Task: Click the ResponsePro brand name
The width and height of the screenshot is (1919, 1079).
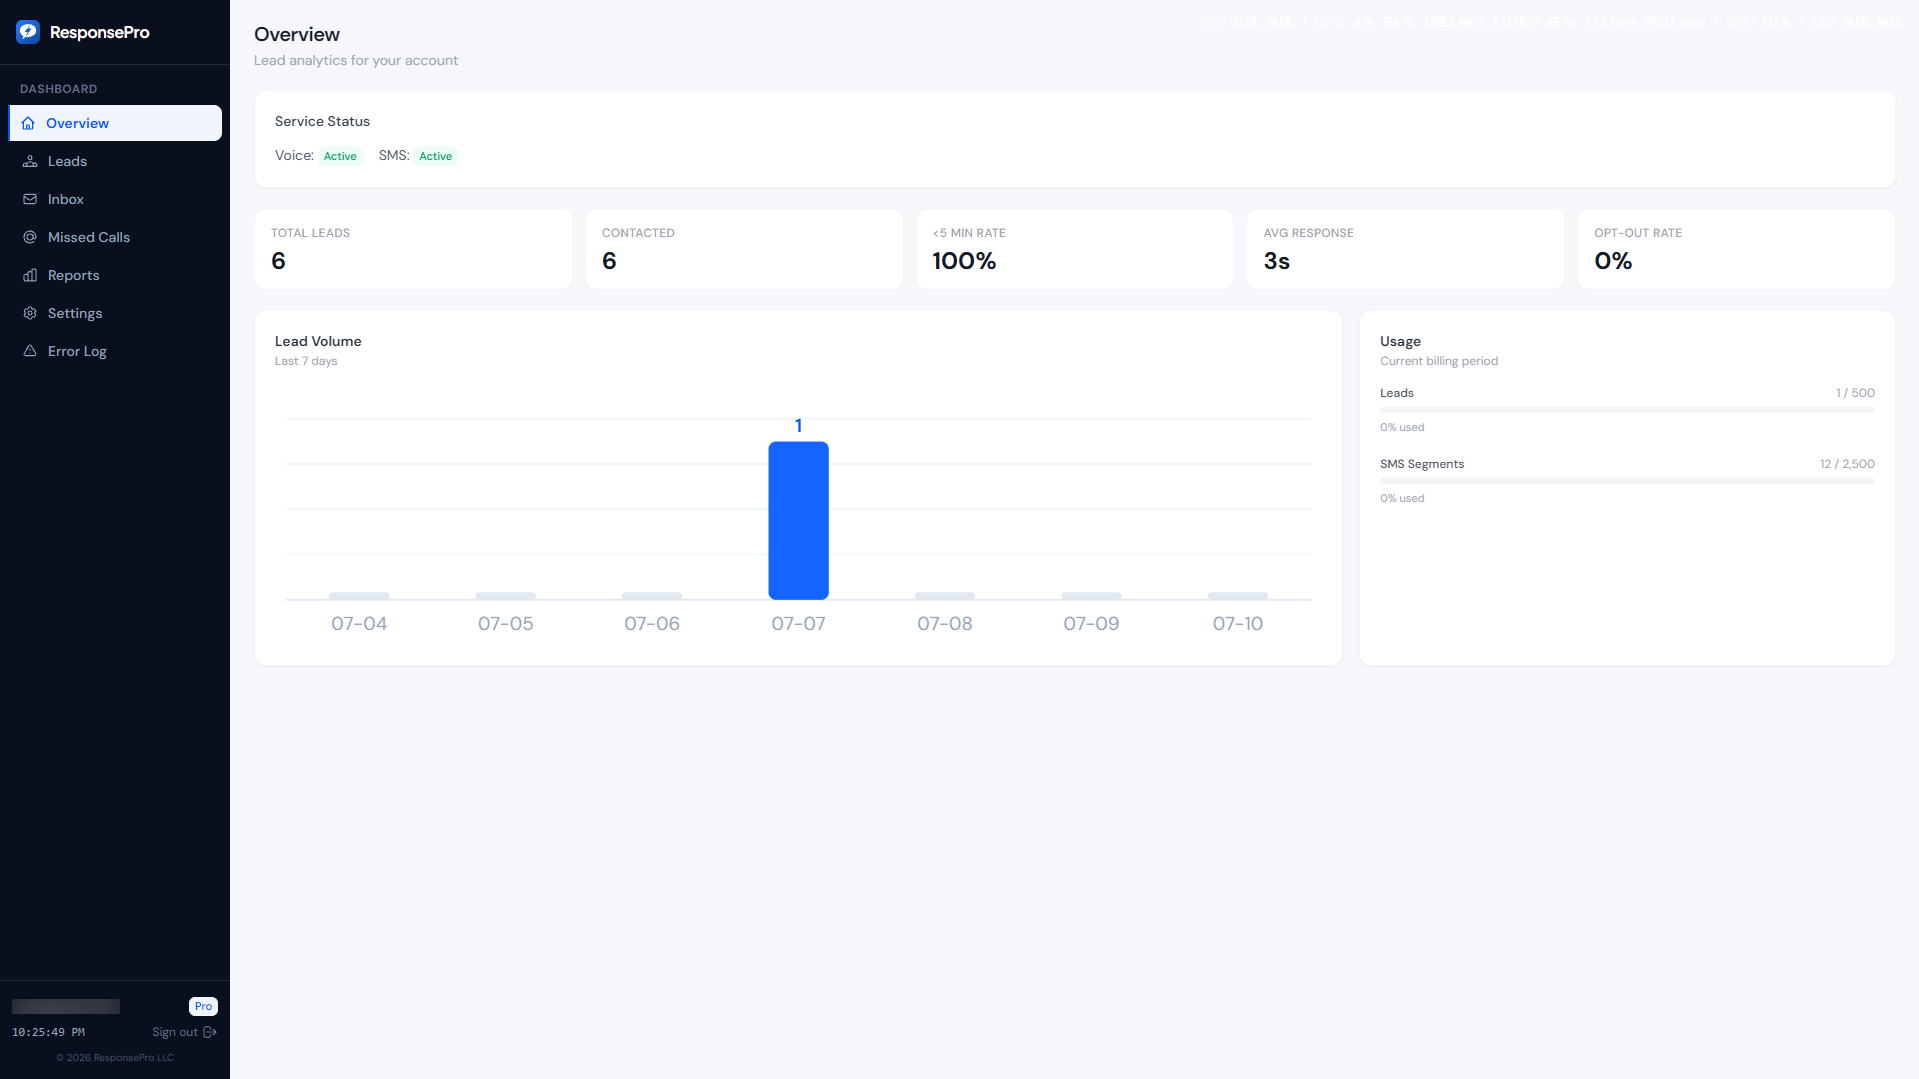Action: [100, 32]
